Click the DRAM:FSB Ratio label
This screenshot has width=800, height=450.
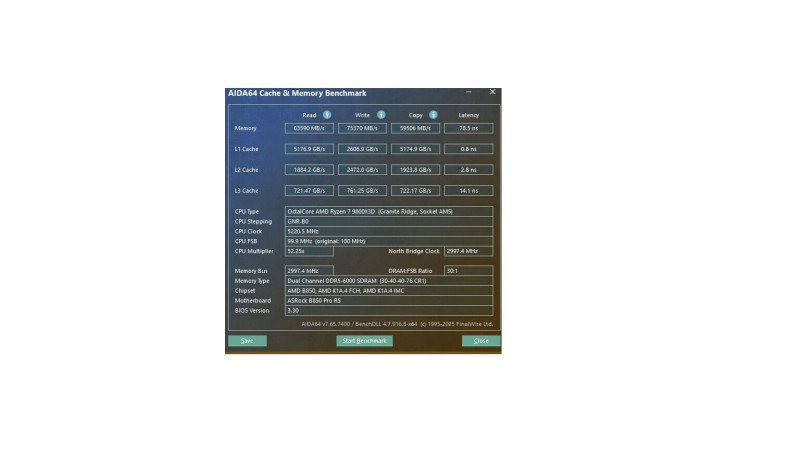point(410,271)
